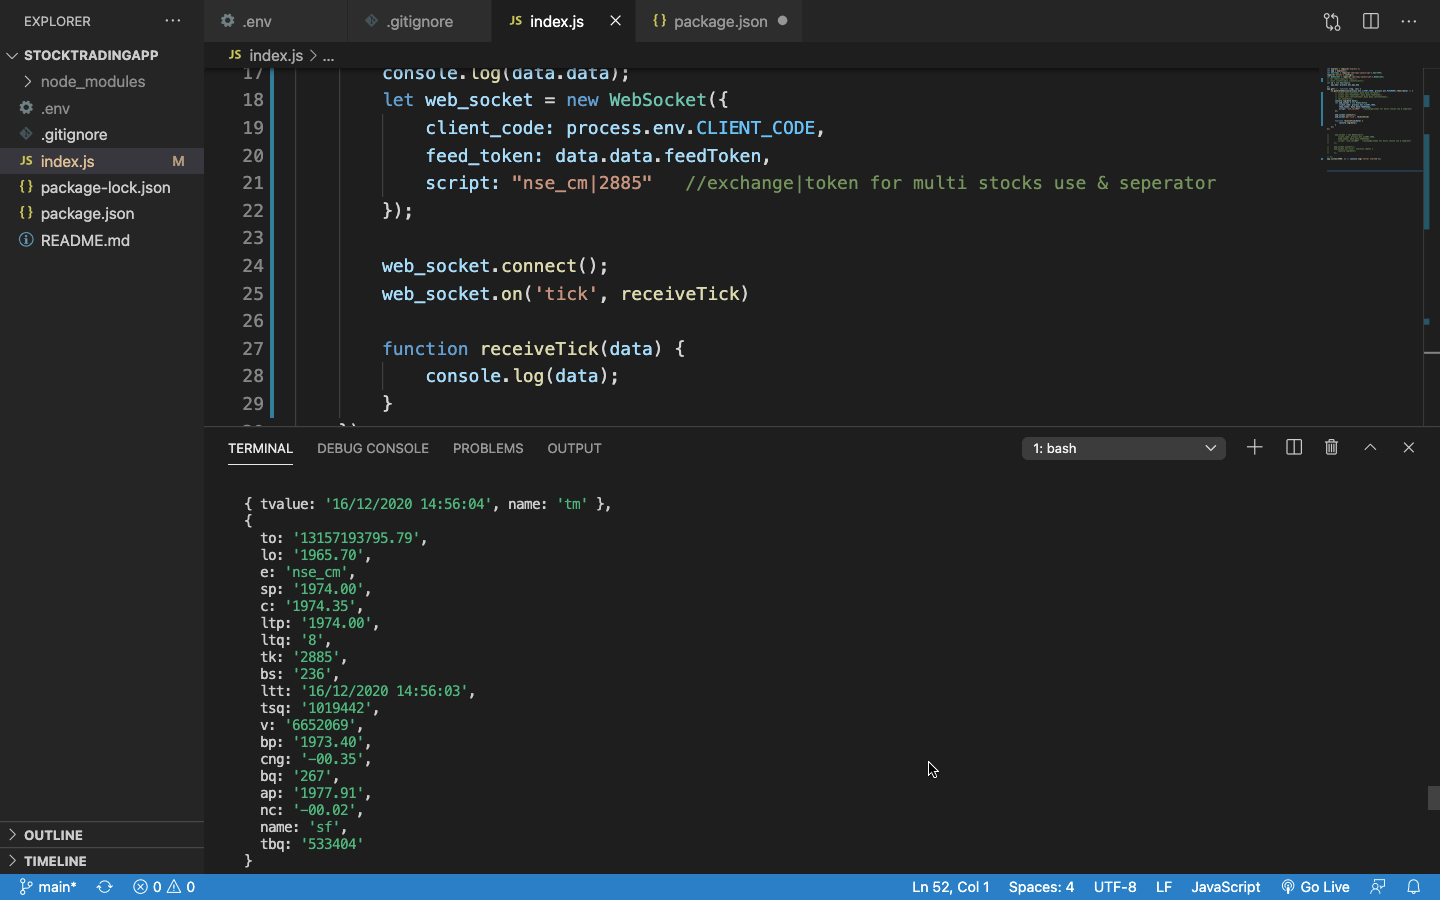Split editor right icon
The height and width of the screenshot is (900, 1440).
[x=1371, y=21]
